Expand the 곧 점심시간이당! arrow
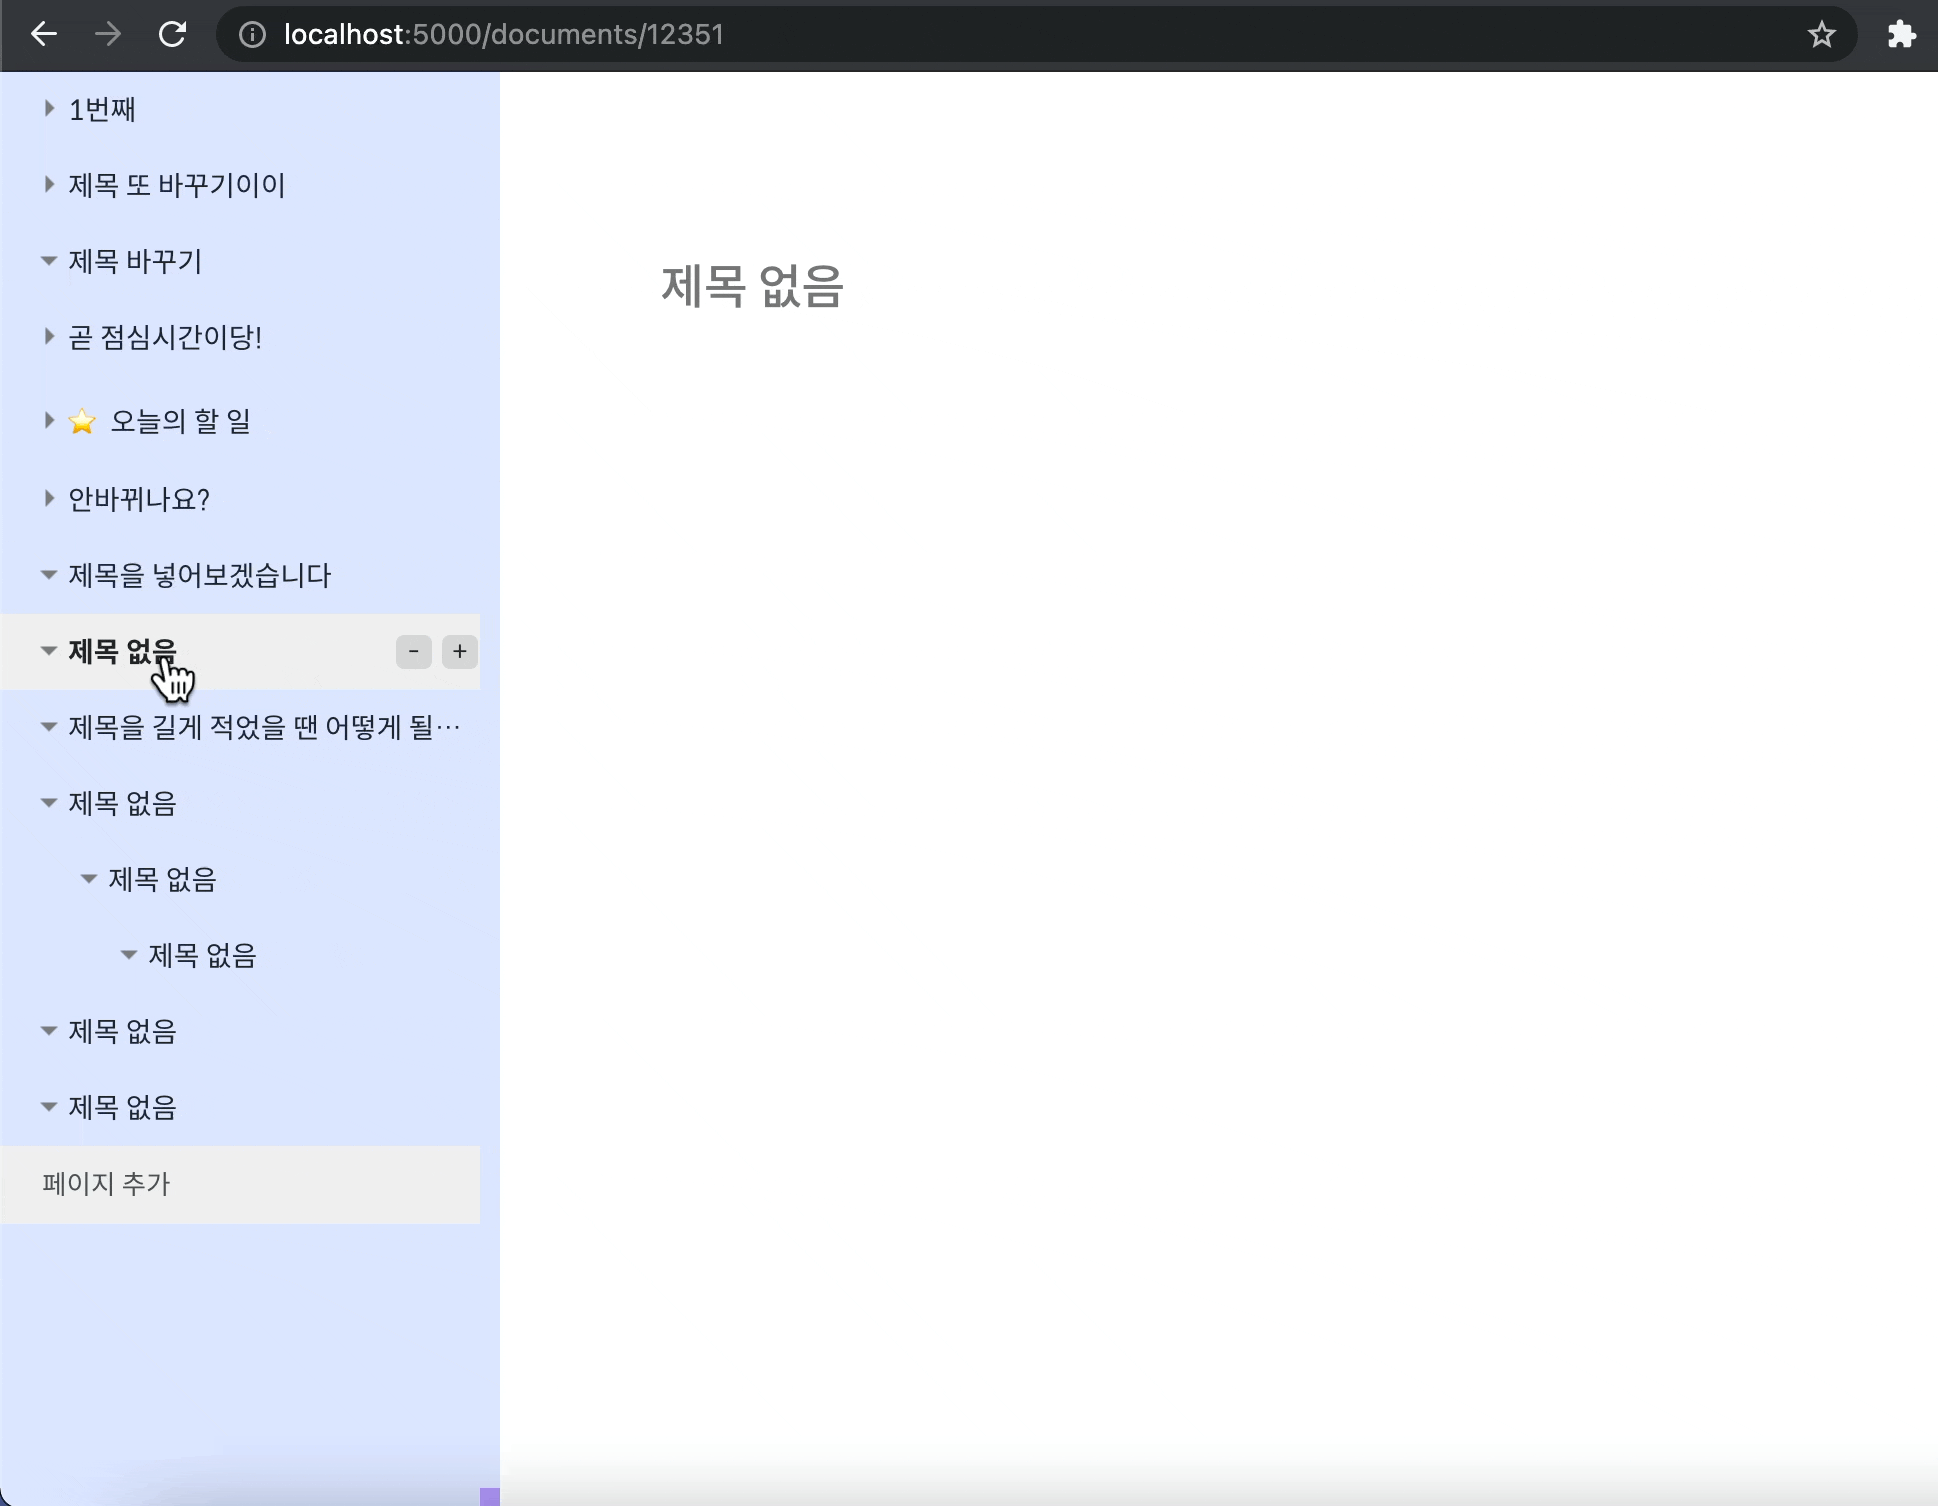This screenshot has height=1506, width=1938. point(48,336)
